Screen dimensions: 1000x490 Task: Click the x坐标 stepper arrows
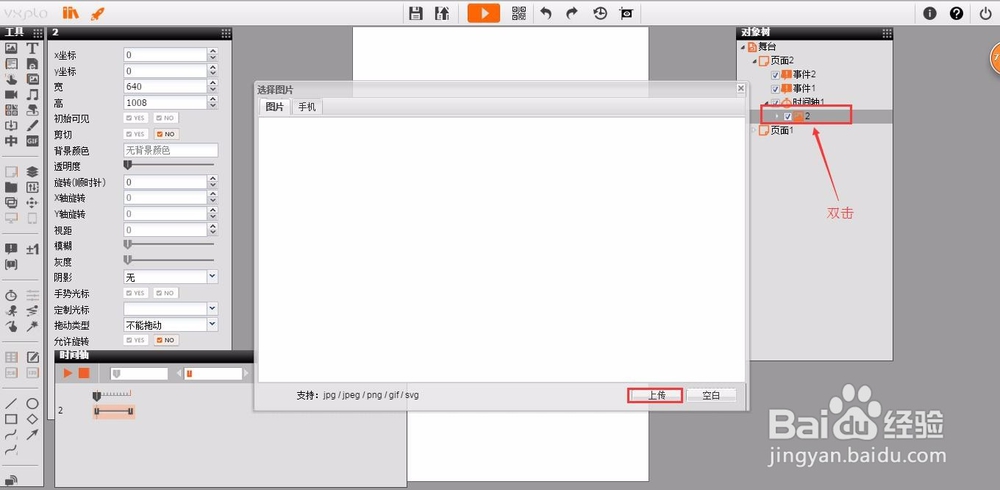(x=213, y=55)
